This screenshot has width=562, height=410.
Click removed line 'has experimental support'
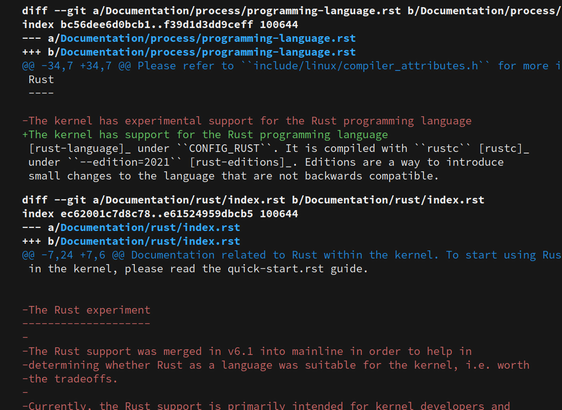[247, 121]
